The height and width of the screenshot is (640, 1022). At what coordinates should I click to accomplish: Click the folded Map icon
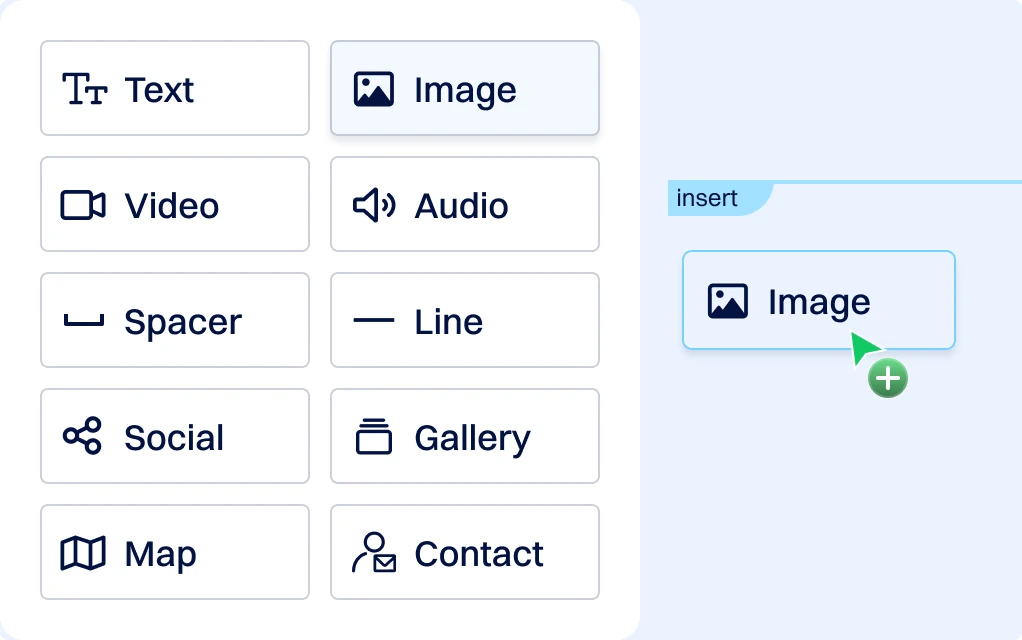pyautogui.click(x=83, y=553)
